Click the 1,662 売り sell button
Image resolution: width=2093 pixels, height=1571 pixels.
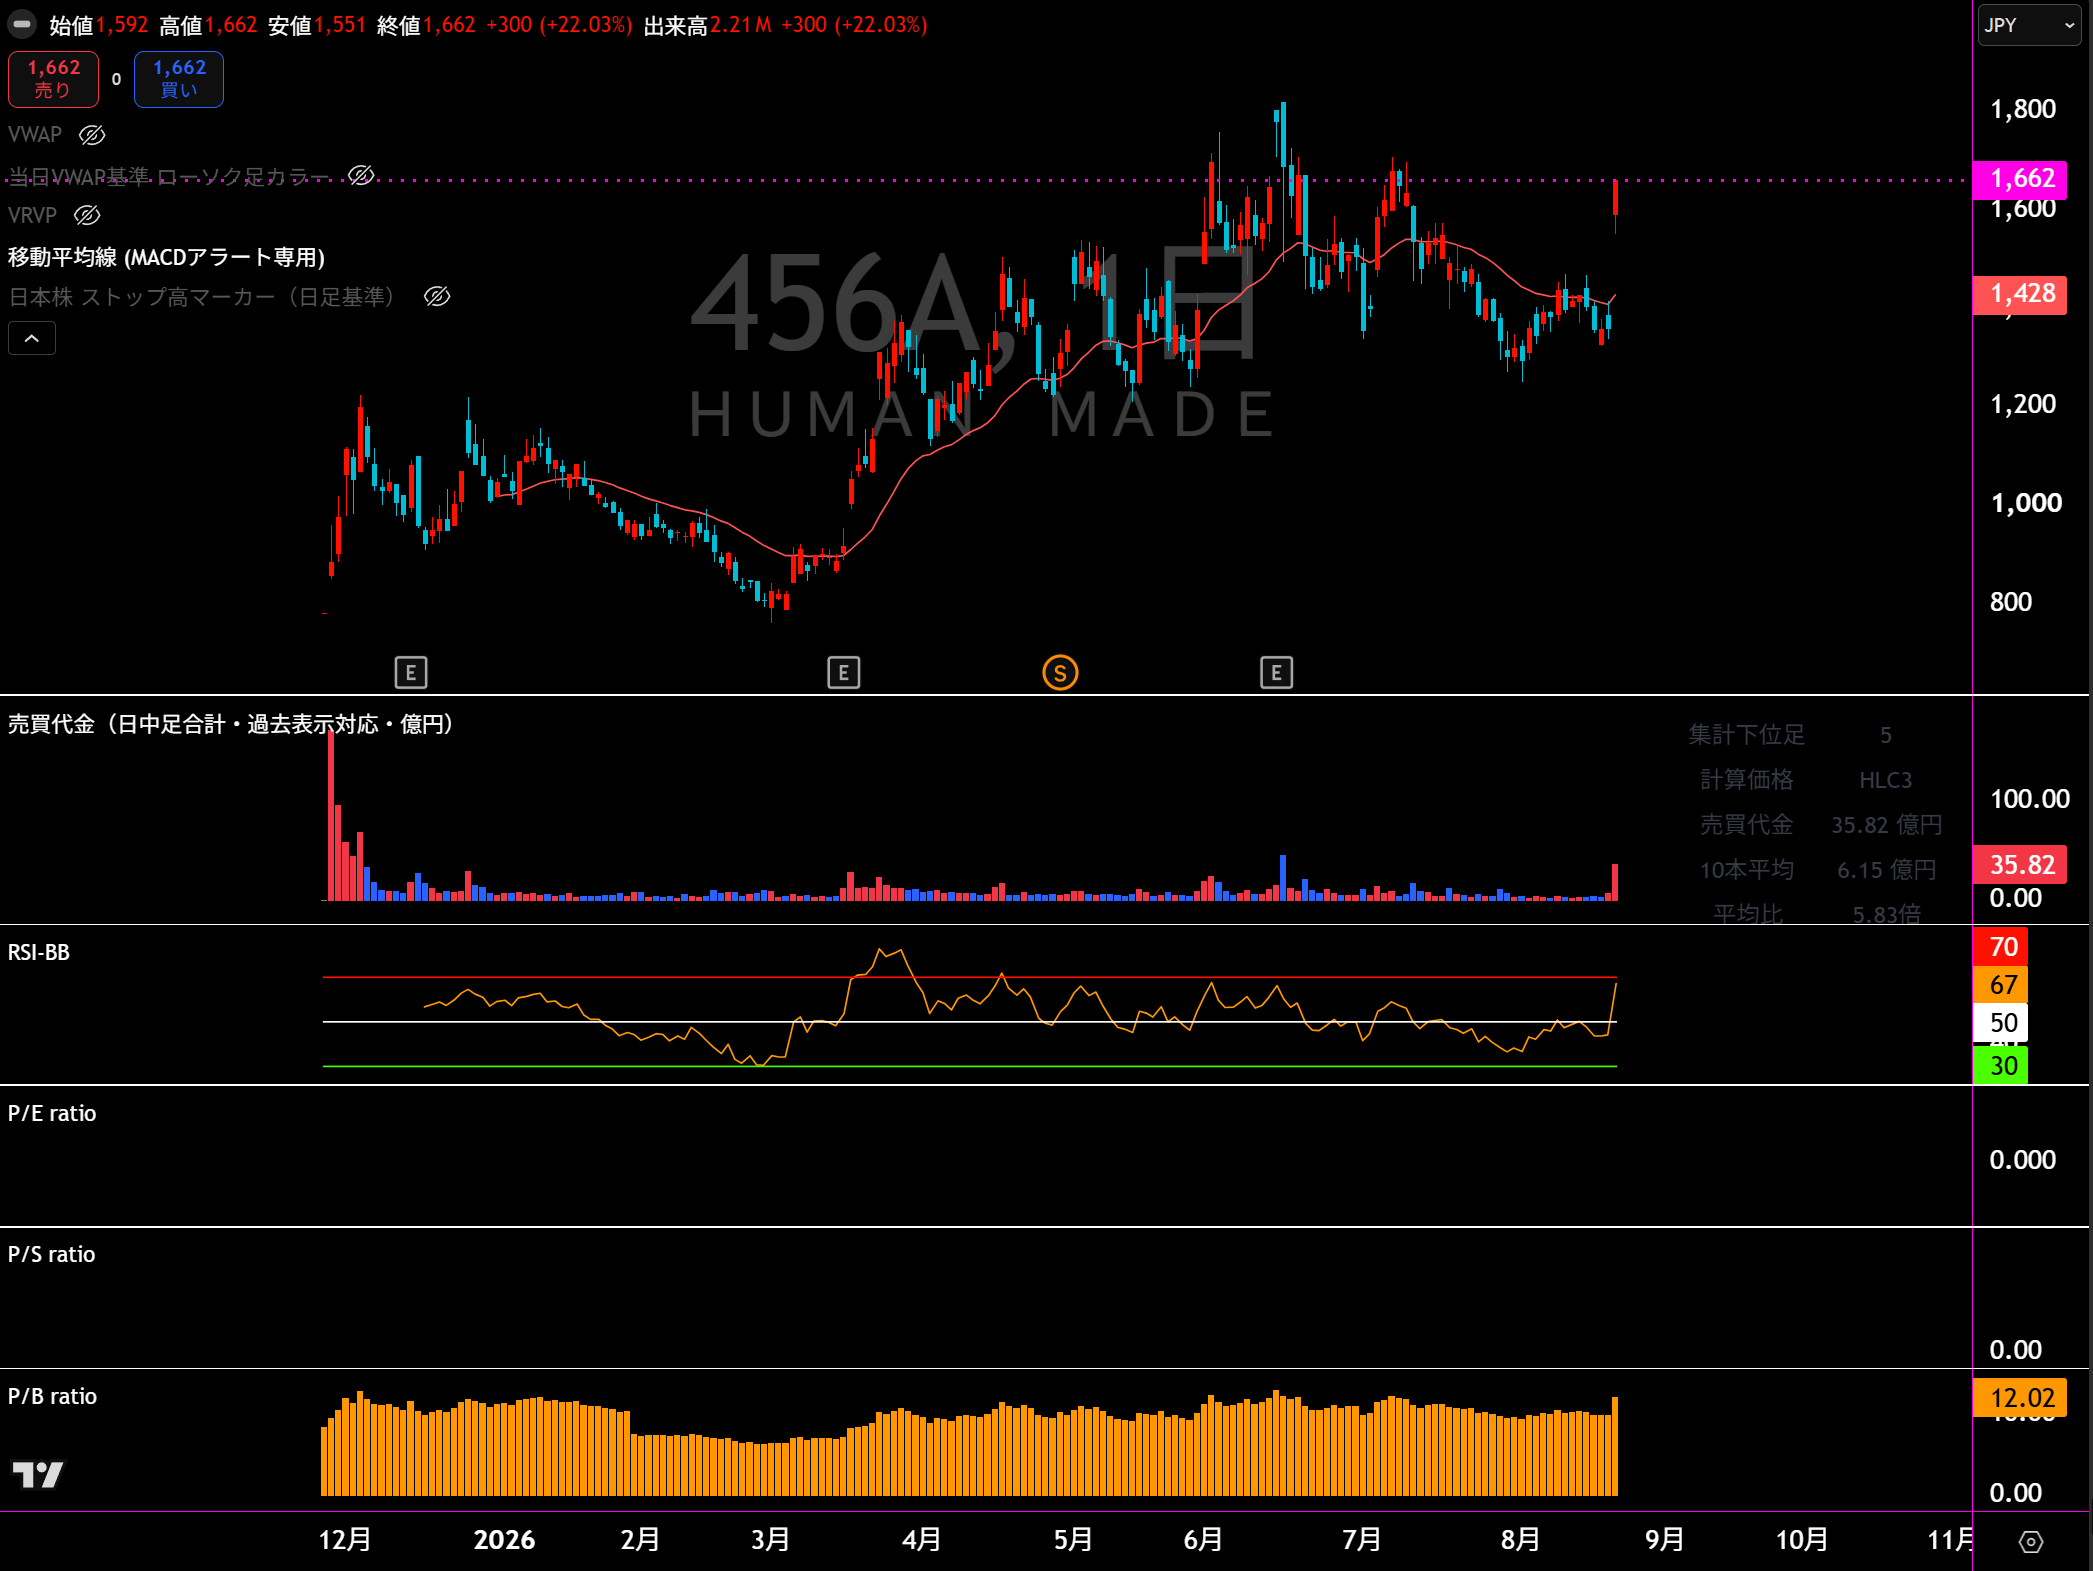[54, 79]
